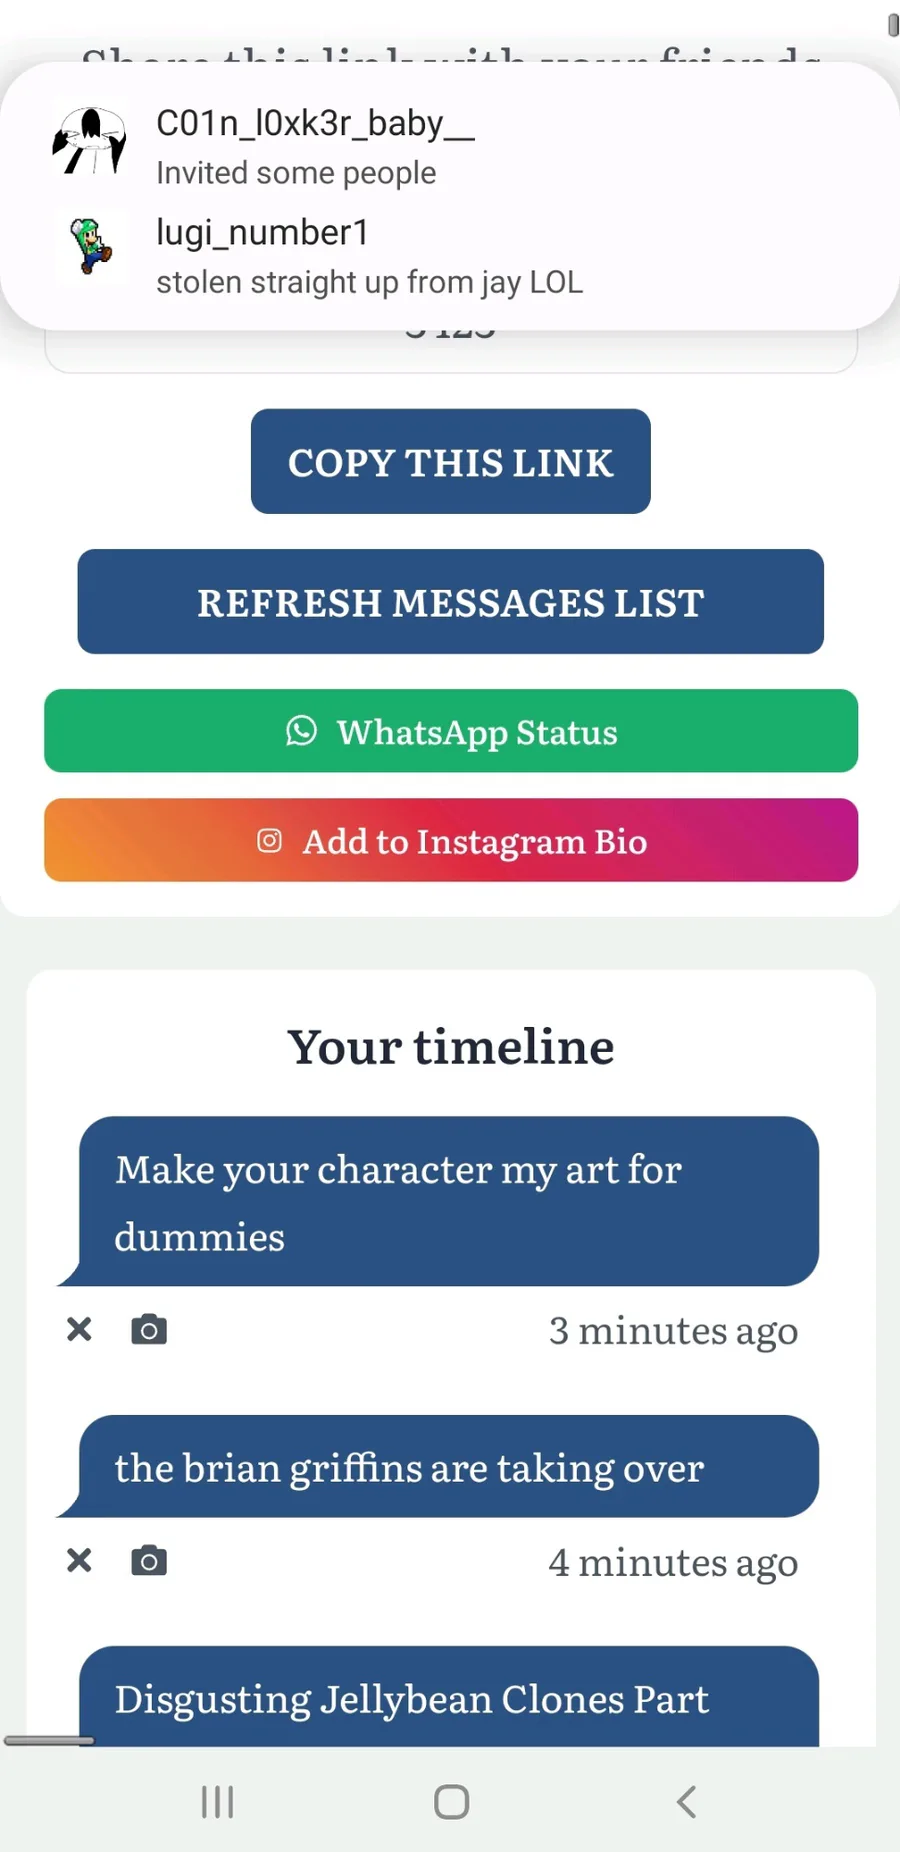
Task: Share via WhatsApp Status button
Action: (x=450, y=731)
